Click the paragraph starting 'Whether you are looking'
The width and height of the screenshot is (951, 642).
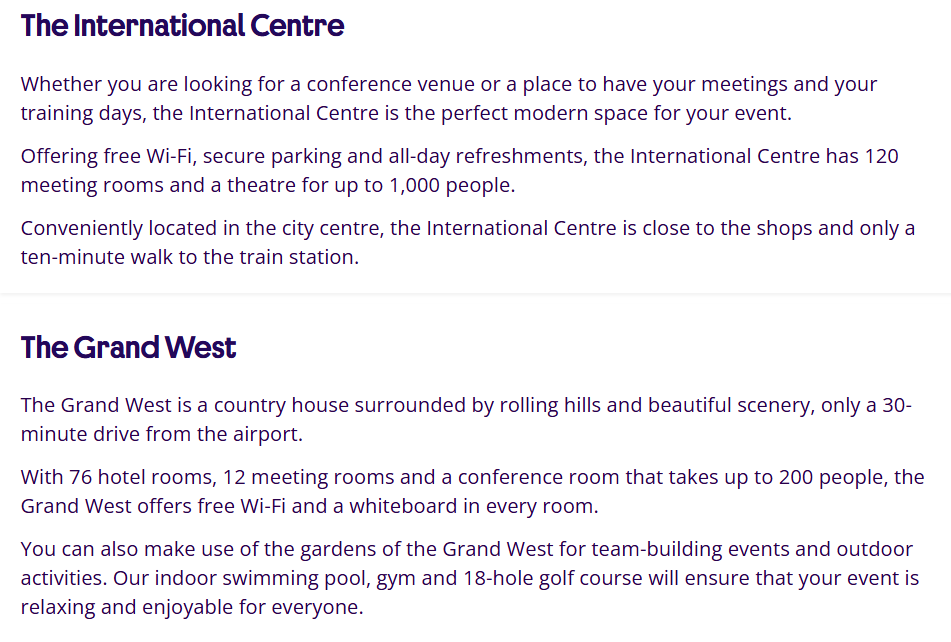449,98
